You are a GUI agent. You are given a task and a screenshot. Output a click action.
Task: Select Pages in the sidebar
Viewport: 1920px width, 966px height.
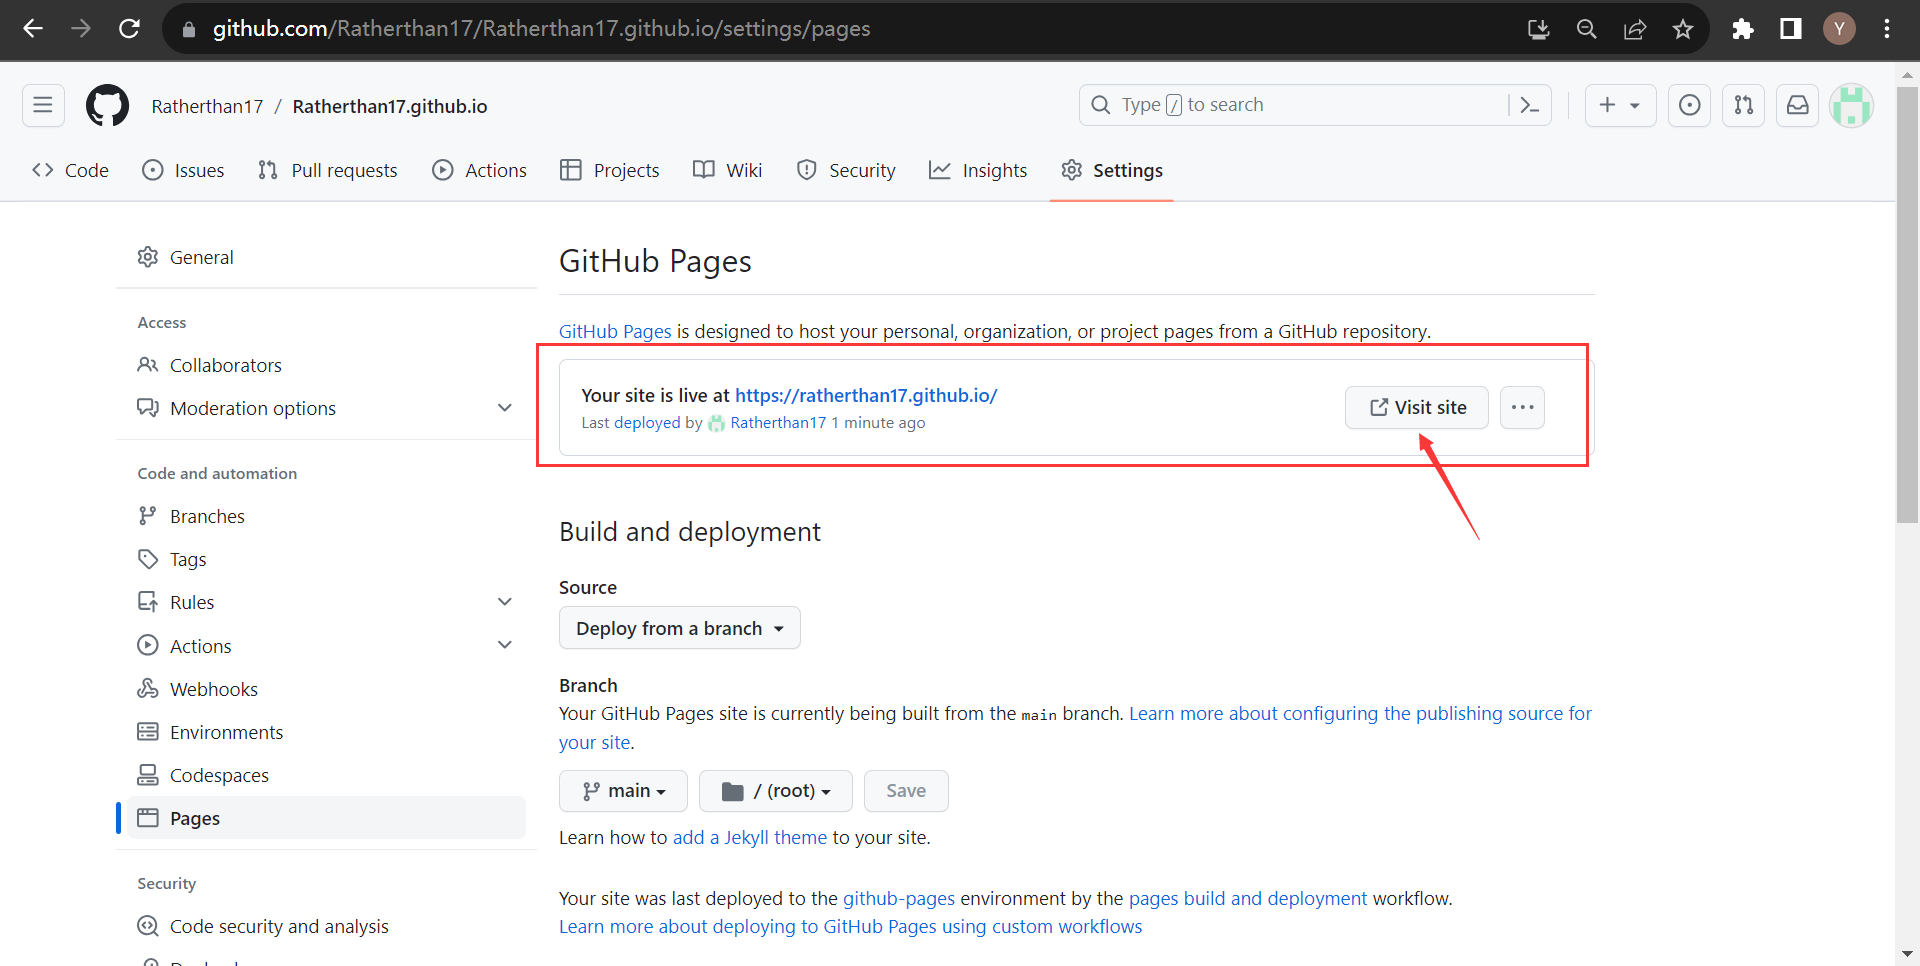pyautogui.click(x=326, y=818)
